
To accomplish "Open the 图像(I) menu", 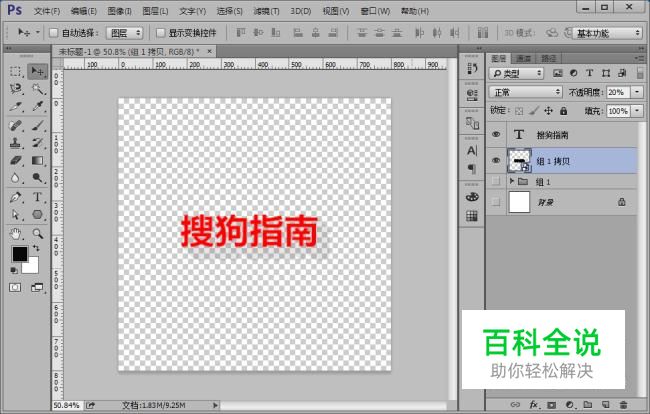I will (119, 11).
